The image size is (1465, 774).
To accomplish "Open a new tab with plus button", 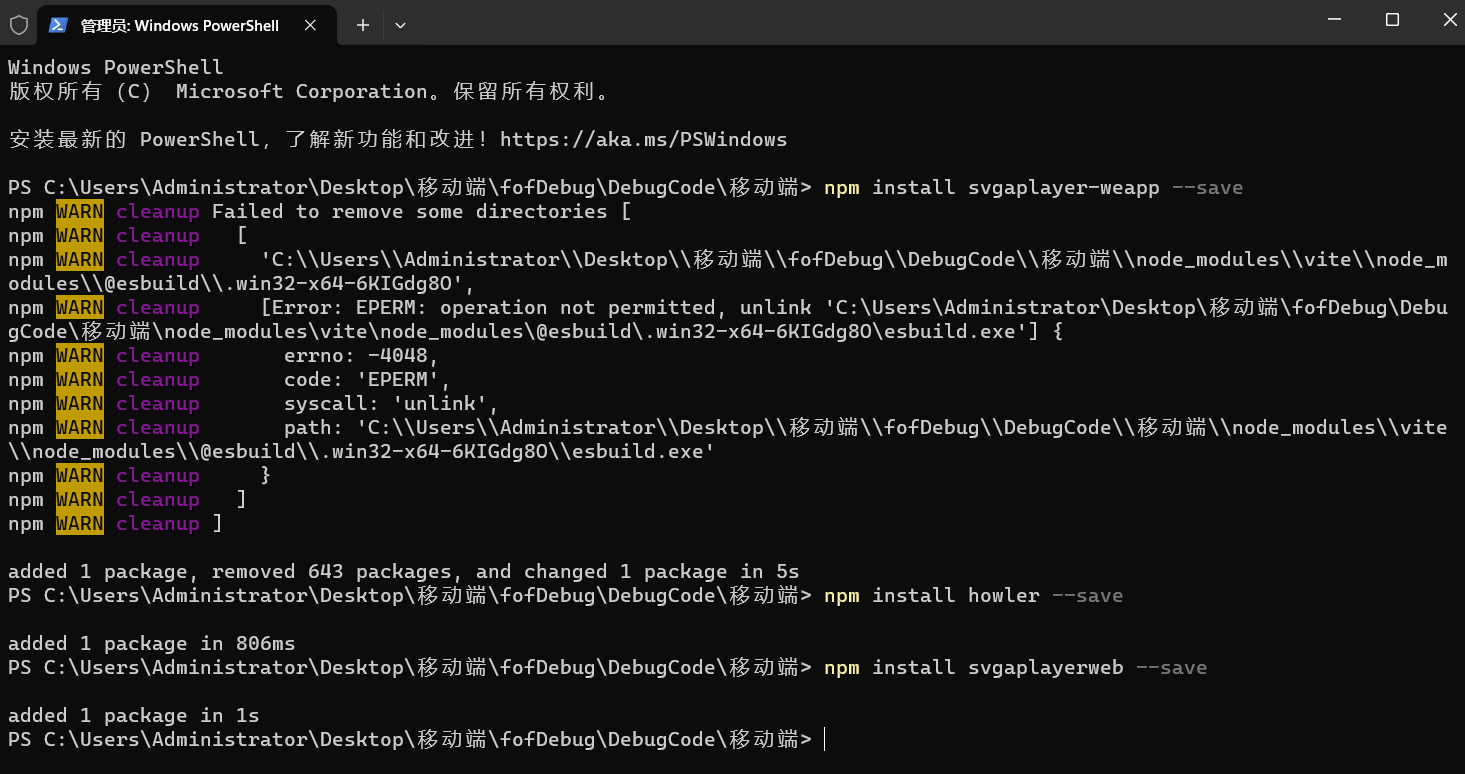I will 363,25.
